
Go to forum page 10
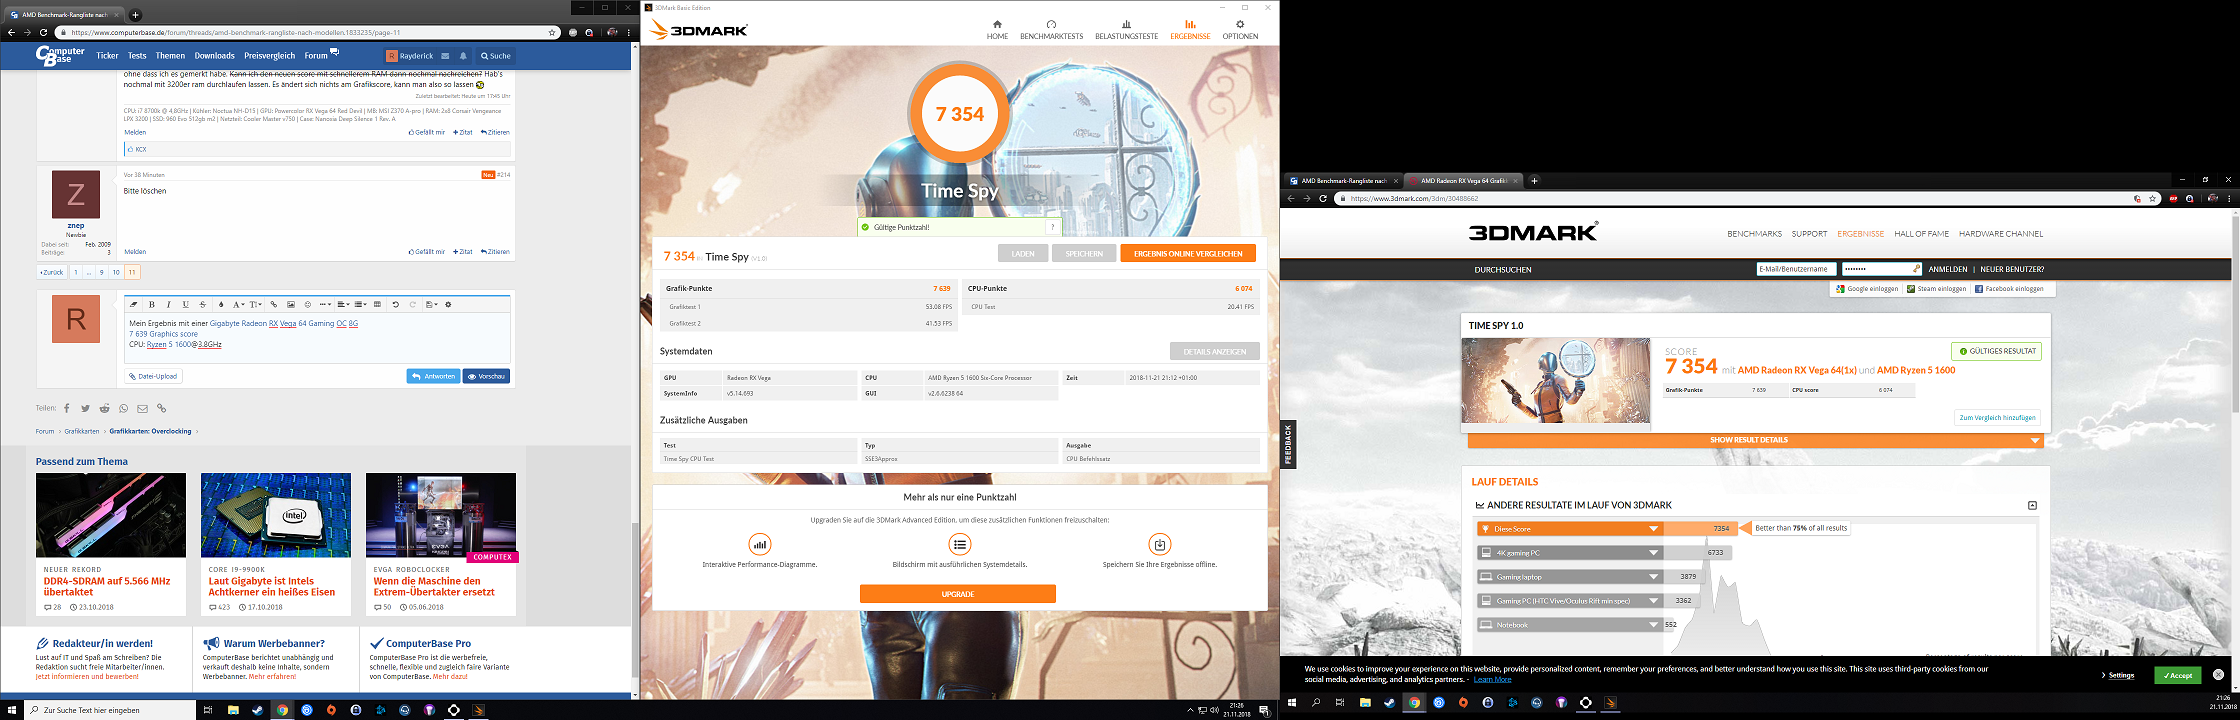click(116, 272)
